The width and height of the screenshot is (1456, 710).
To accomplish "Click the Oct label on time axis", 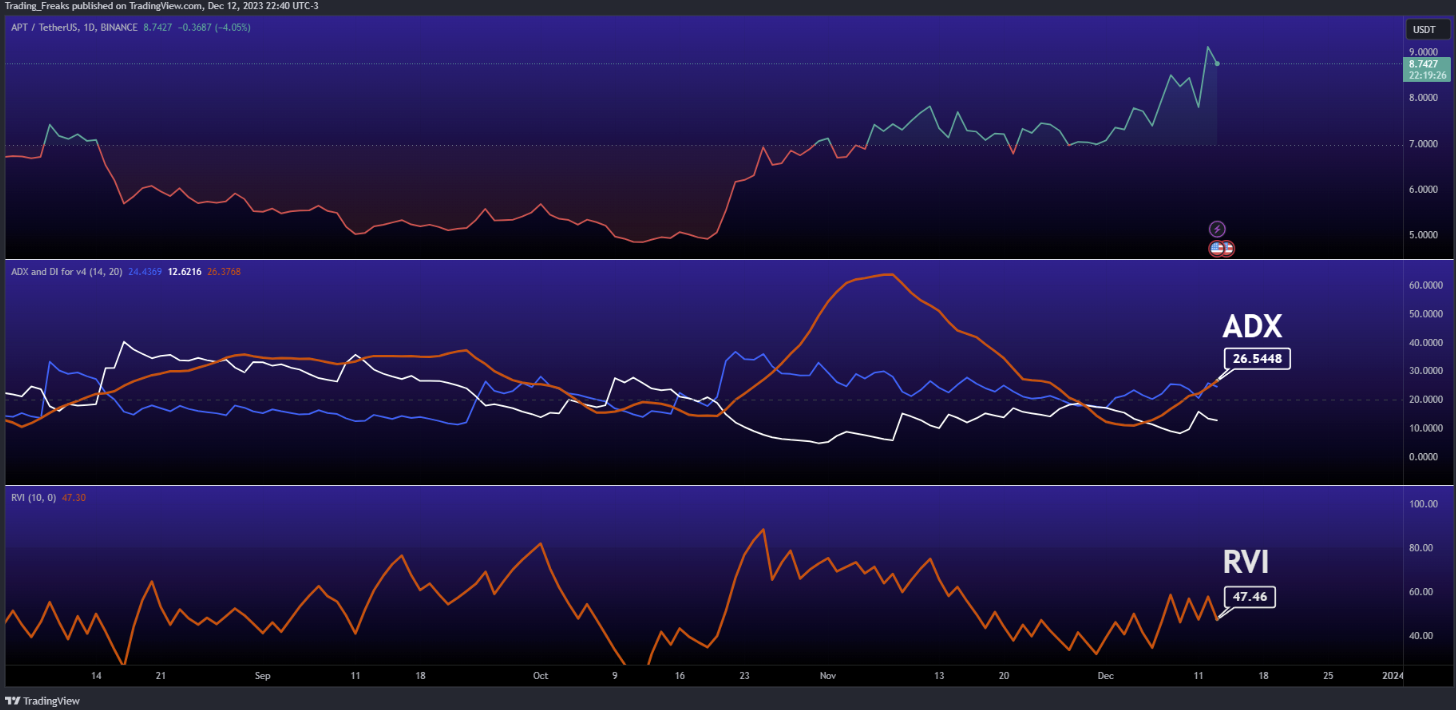I will point(541,675).
